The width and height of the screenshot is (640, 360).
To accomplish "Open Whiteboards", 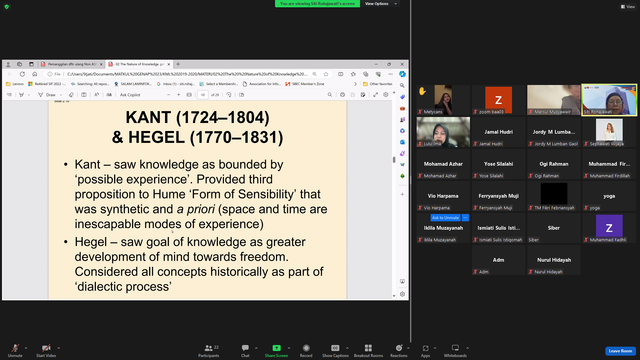I will (x=455, y=350).
